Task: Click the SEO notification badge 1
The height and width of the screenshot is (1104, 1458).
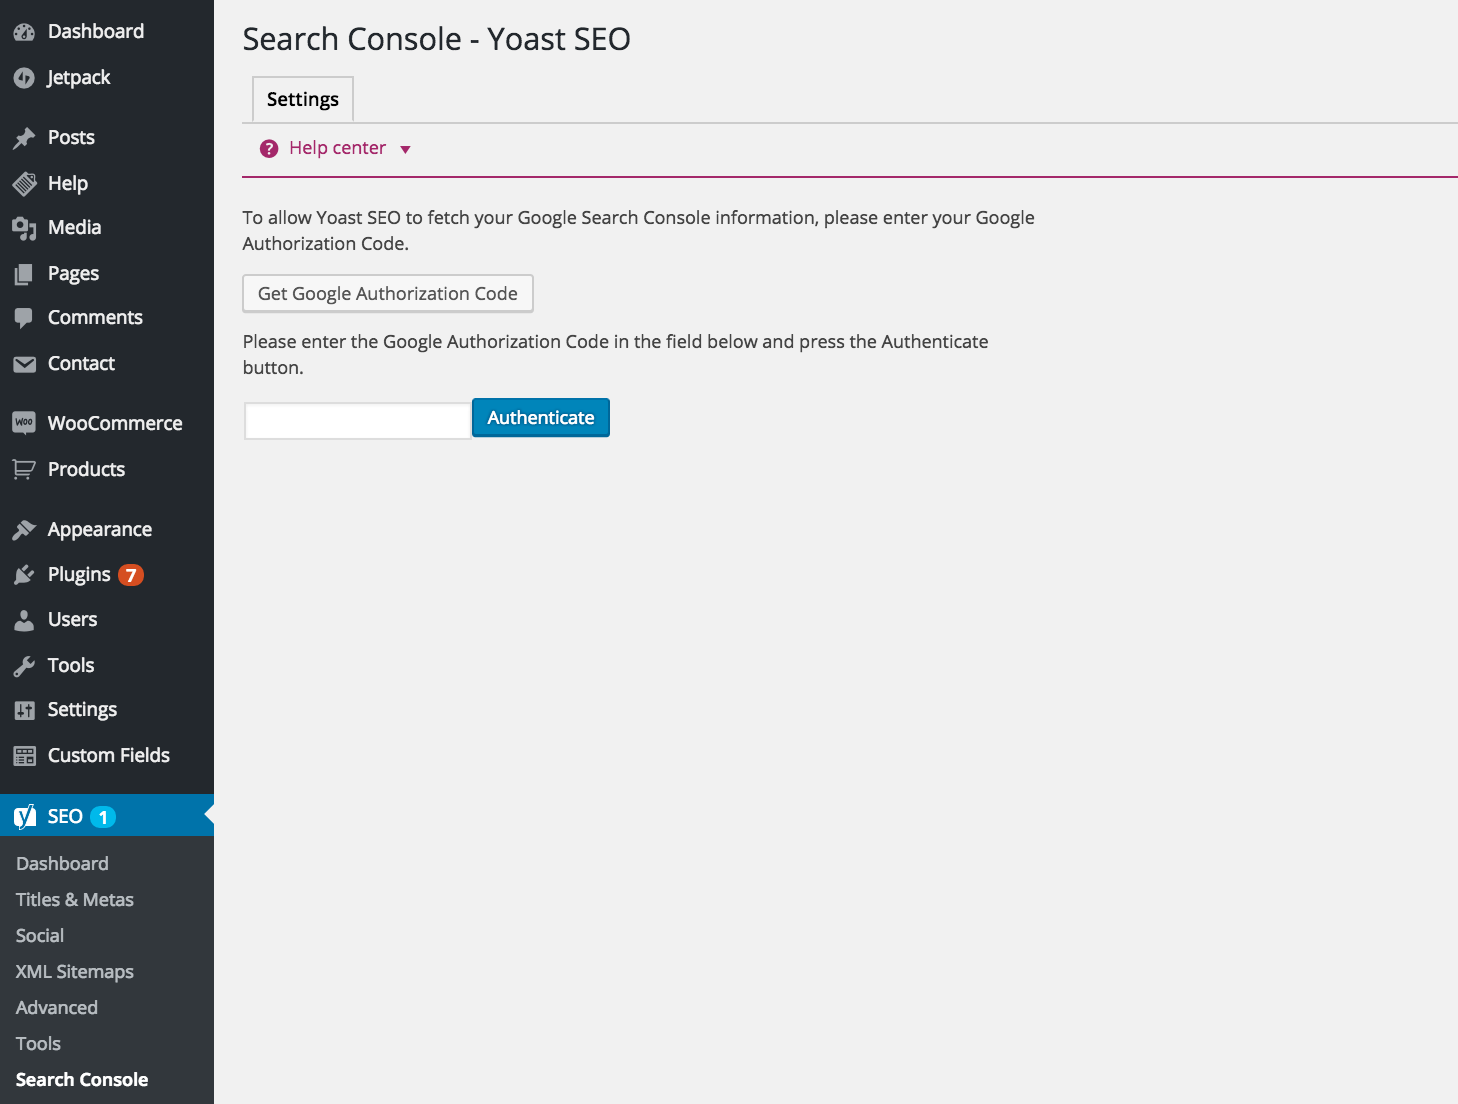Action: 103,817
